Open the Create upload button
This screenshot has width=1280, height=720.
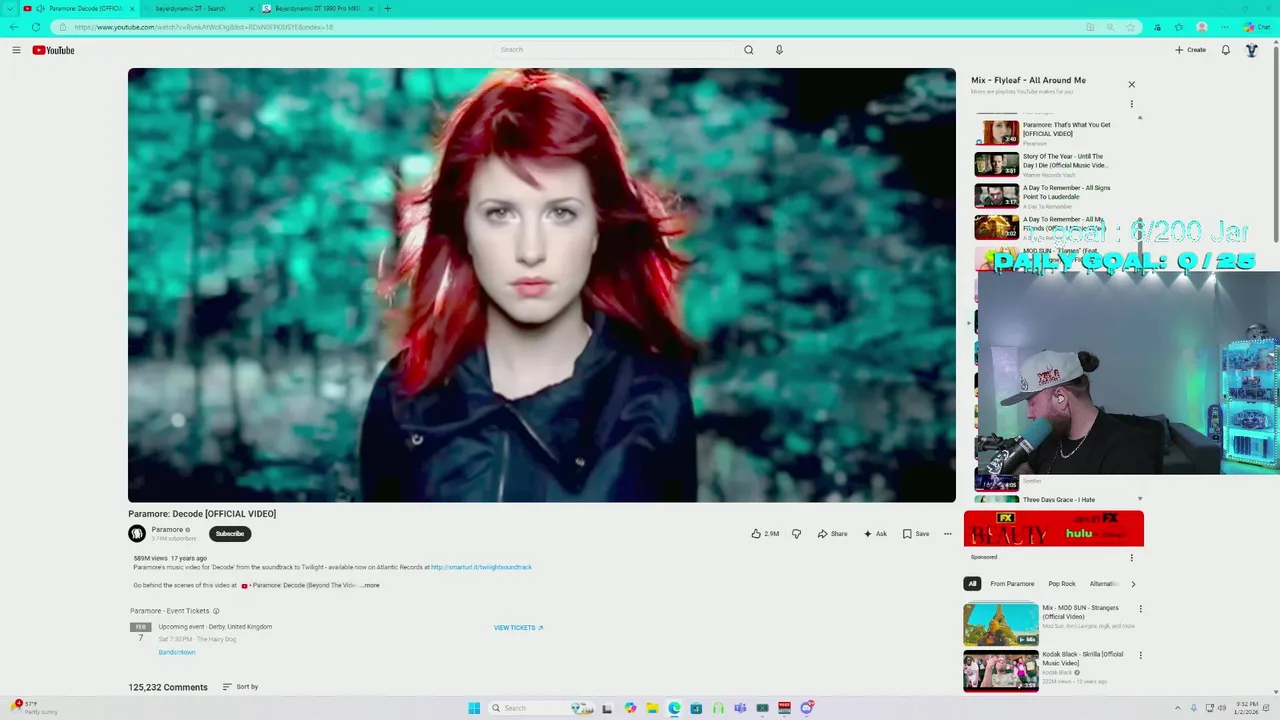1190,50
